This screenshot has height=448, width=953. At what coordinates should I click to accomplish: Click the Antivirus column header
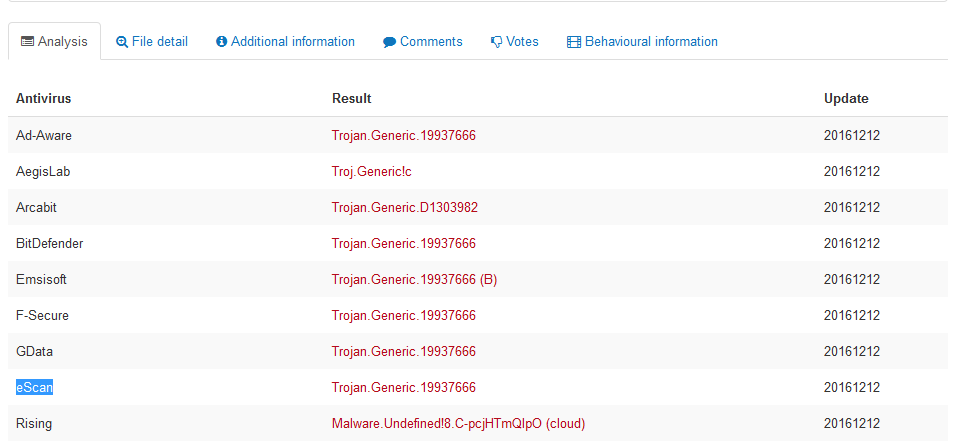click(x=43, y=98)
